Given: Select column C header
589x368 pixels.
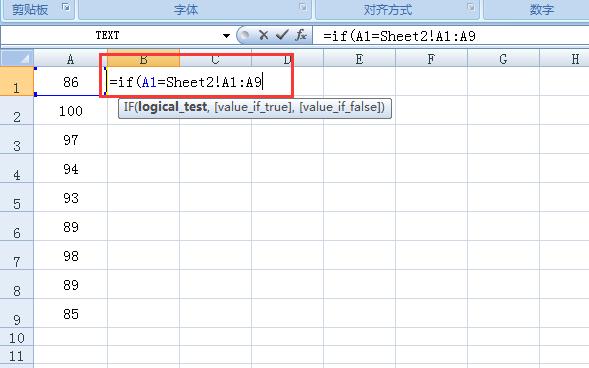Looking at the screenshot, I should pyautogui.click(x=215, y=59).
